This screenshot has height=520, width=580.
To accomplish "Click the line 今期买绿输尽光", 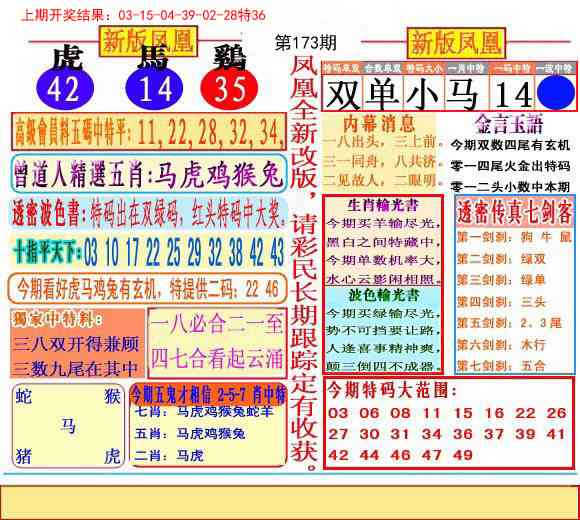I will 384,314.
